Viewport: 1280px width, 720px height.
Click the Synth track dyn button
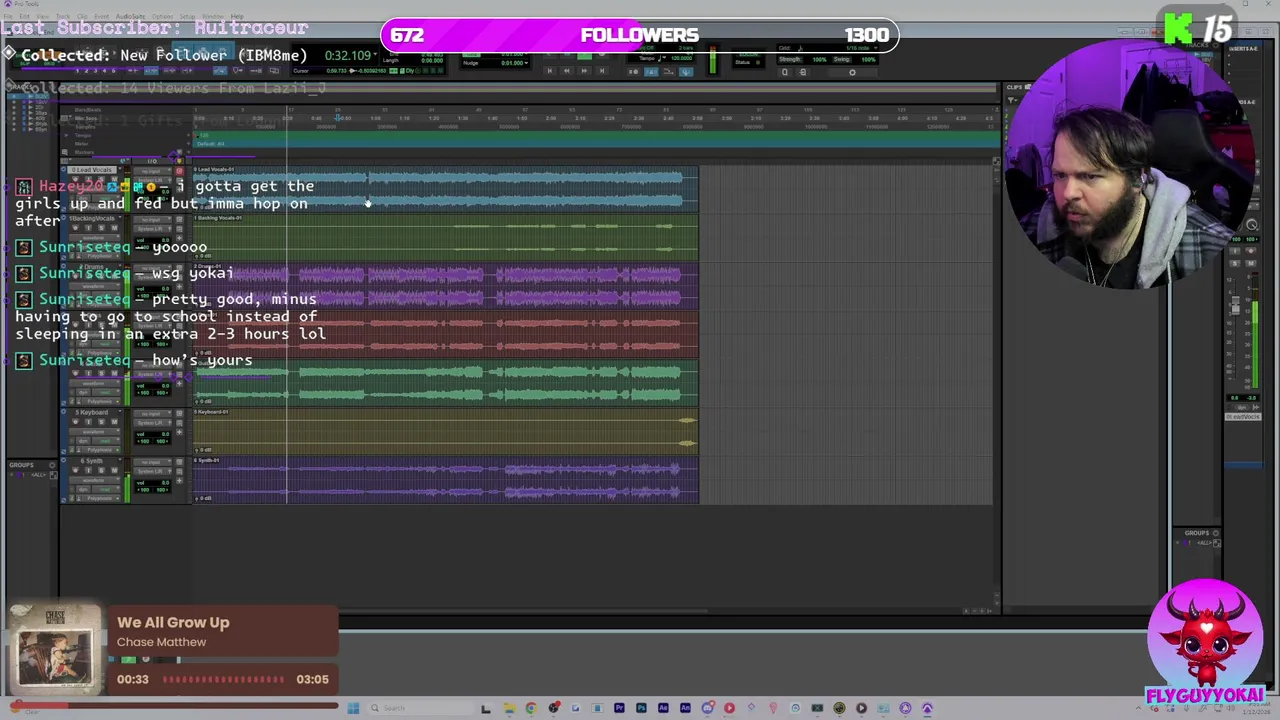pos(83,490)
